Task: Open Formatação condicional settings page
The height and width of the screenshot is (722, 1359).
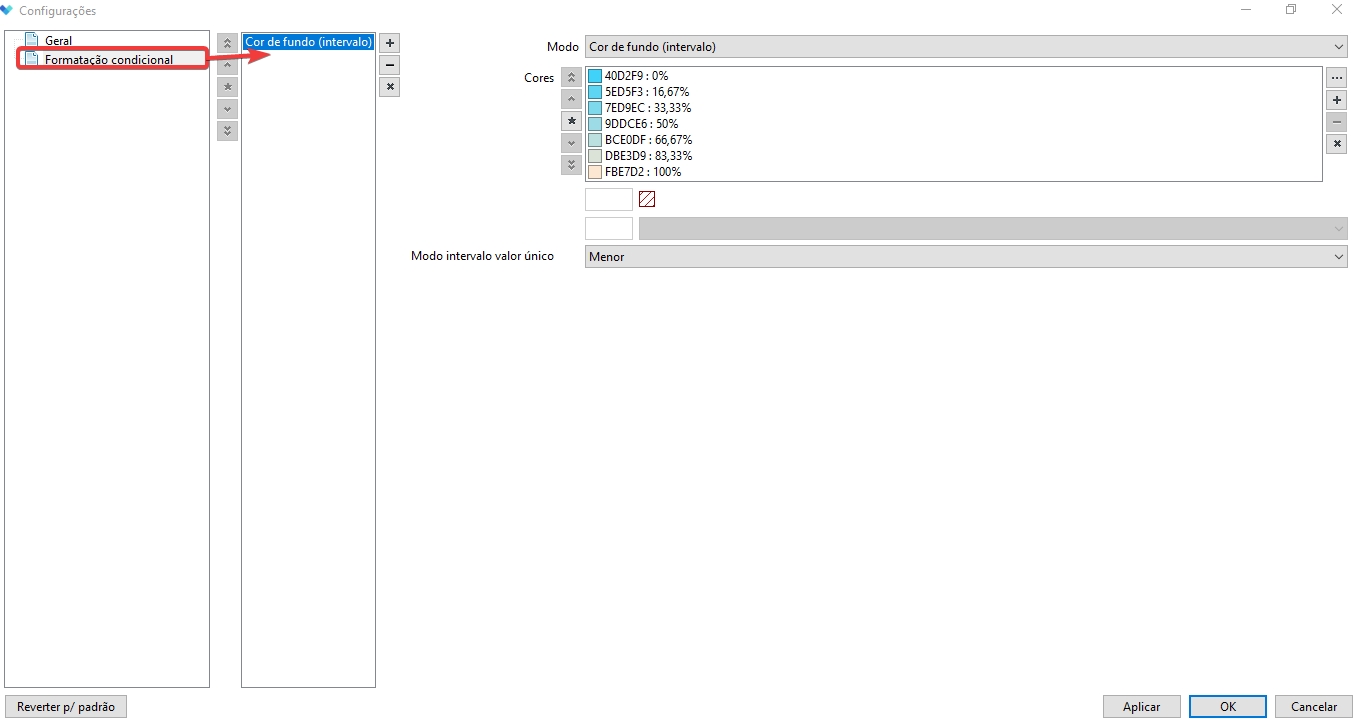Action: coord(108,60)
